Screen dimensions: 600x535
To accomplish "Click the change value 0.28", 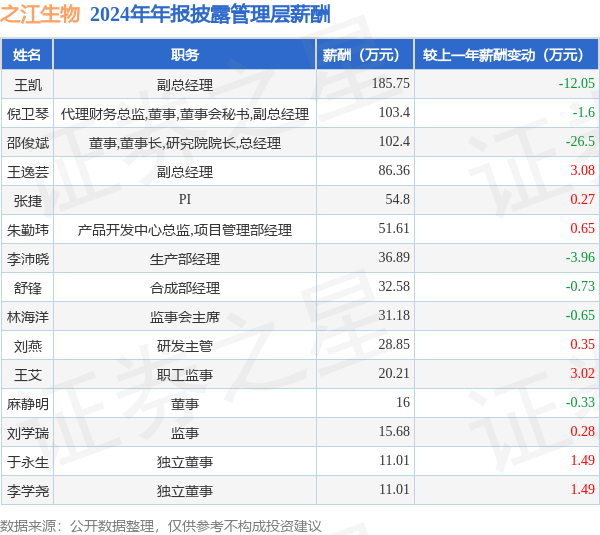I will (x=582, y=431).
